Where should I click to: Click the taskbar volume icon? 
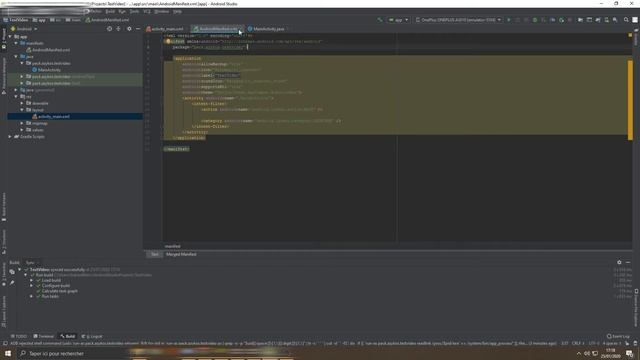tap(587, 353)
